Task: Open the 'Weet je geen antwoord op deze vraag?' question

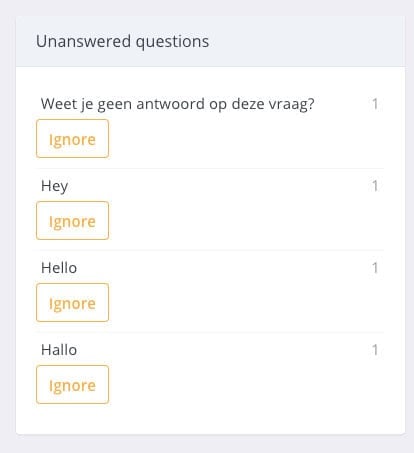Action: tap(177, 104)
